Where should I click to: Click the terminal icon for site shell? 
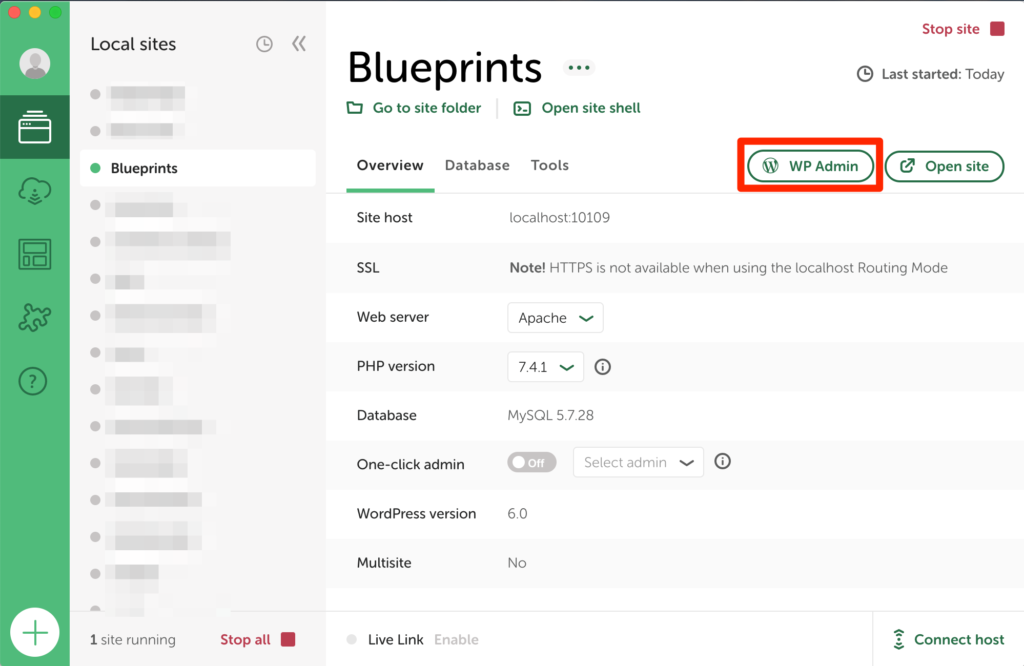(522, 108)
